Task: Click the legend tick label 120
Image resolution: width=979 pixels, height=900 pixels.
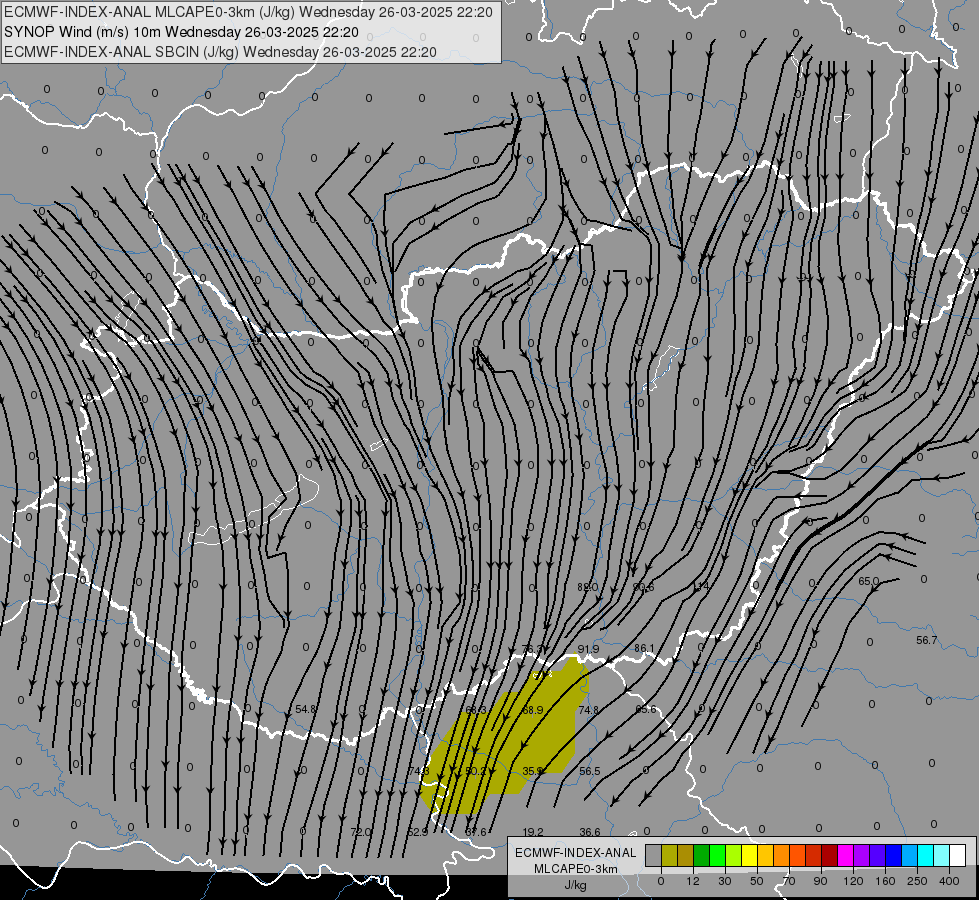Action: pyautogui.click(x=853, y=881)
